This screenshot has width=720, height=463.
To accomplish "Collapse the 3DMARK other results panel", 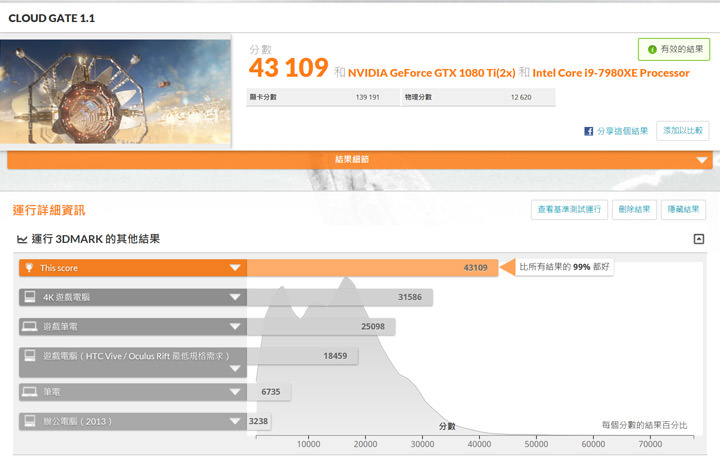I will point(698,239).
